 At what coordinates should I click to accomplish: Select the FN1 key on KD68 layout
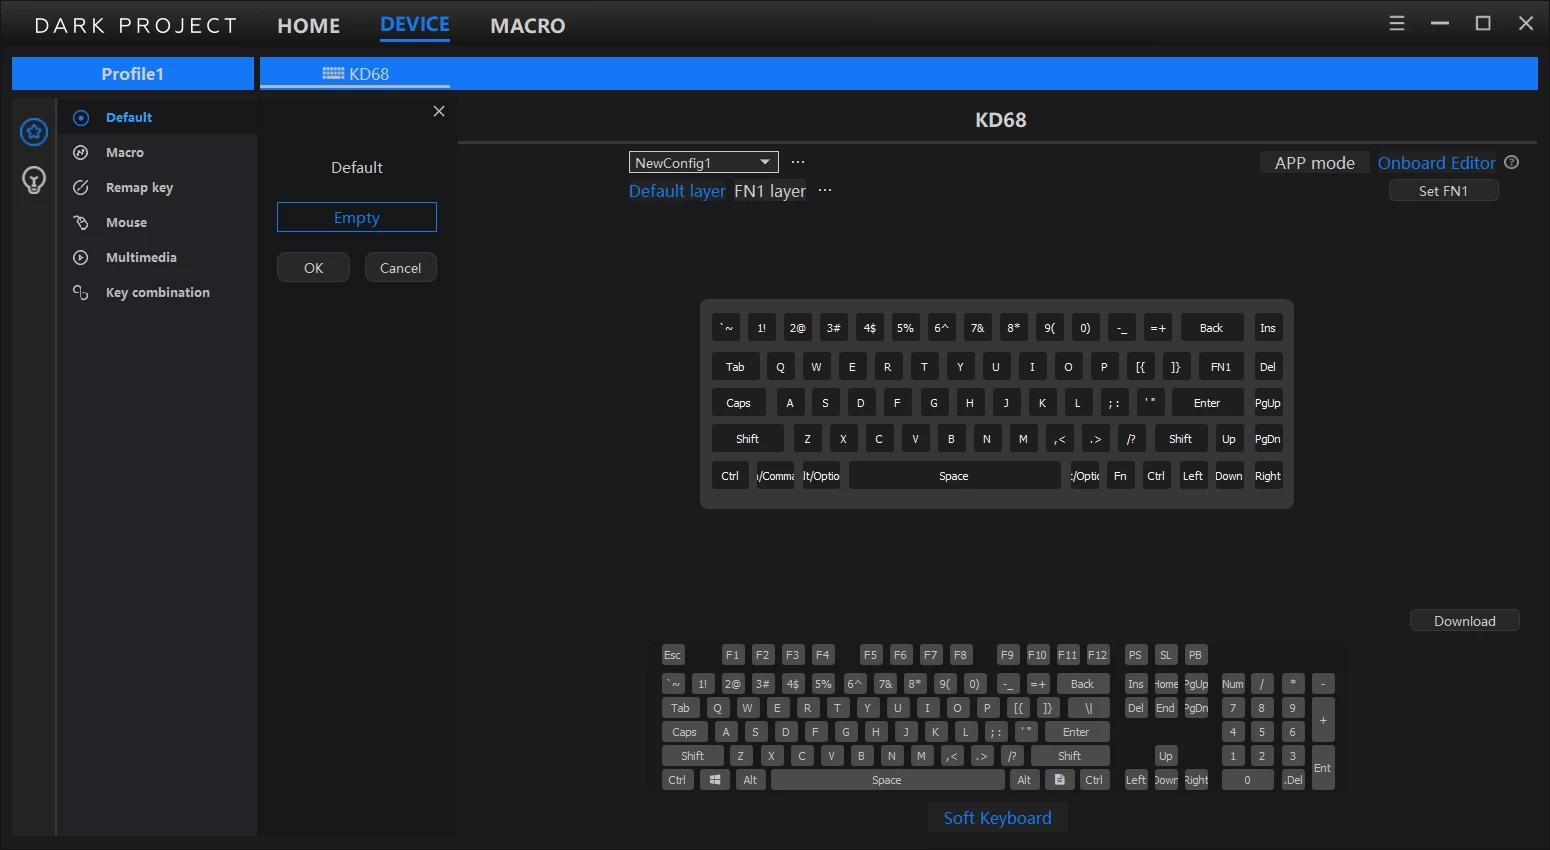1221,367
